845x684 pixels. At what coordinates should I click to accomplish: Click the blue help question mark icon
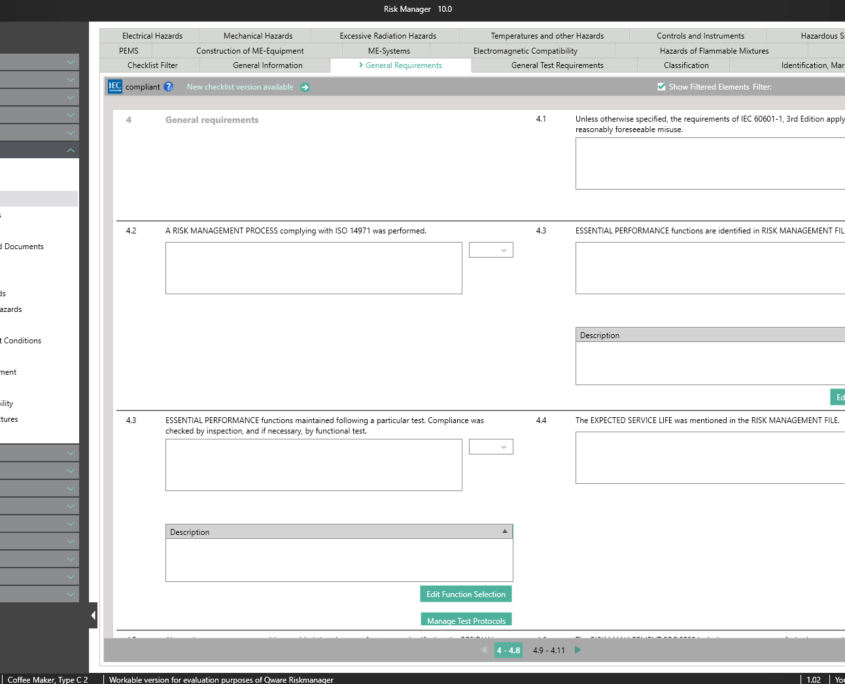169,87
